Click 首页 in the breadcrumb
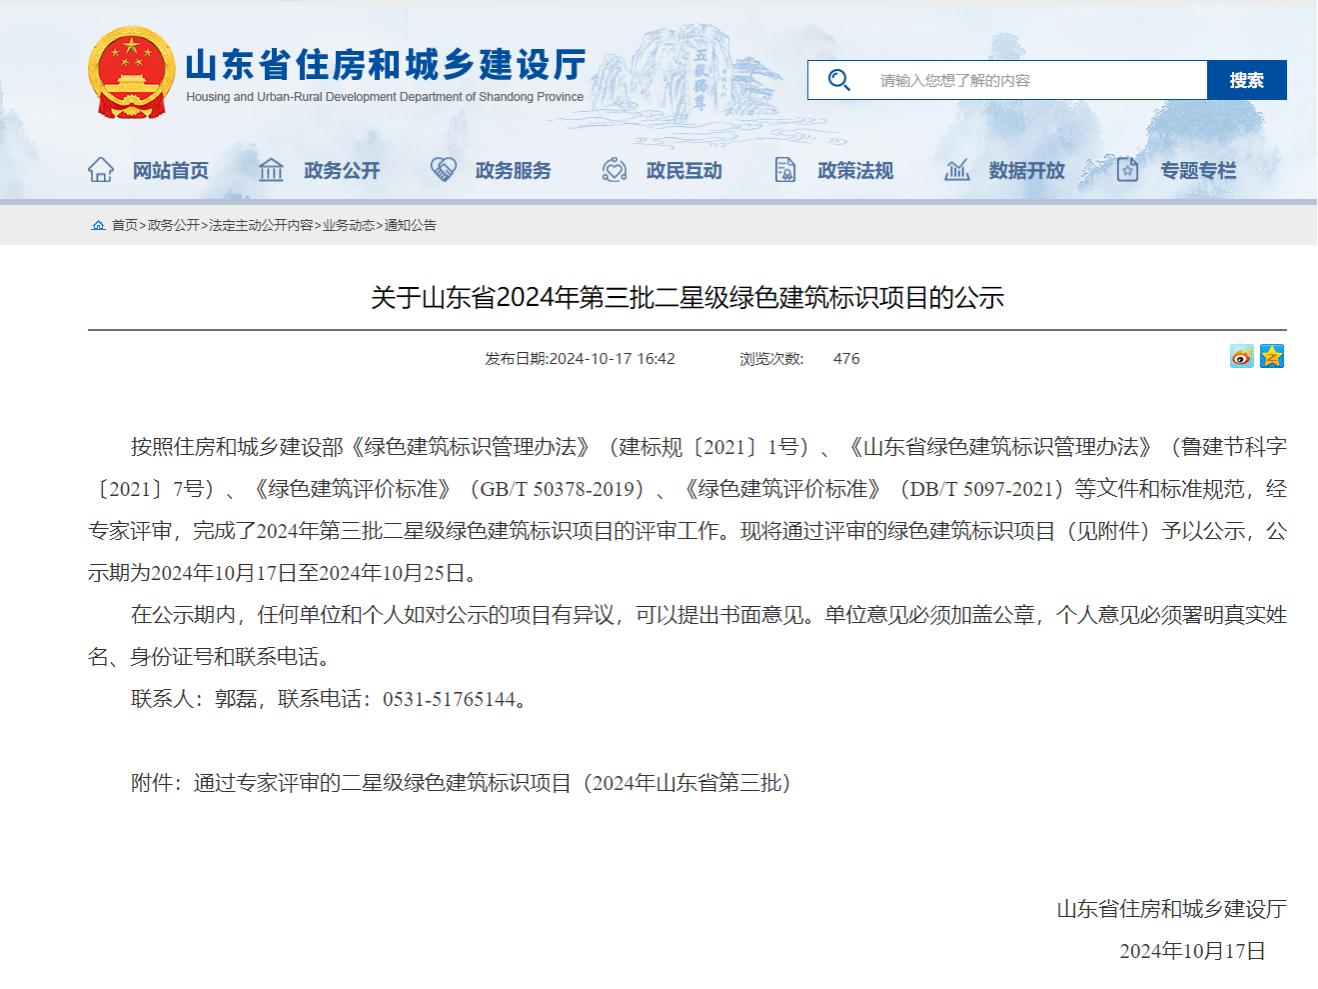This screenshot has width=1318, height=989. (x=125, y=226)
